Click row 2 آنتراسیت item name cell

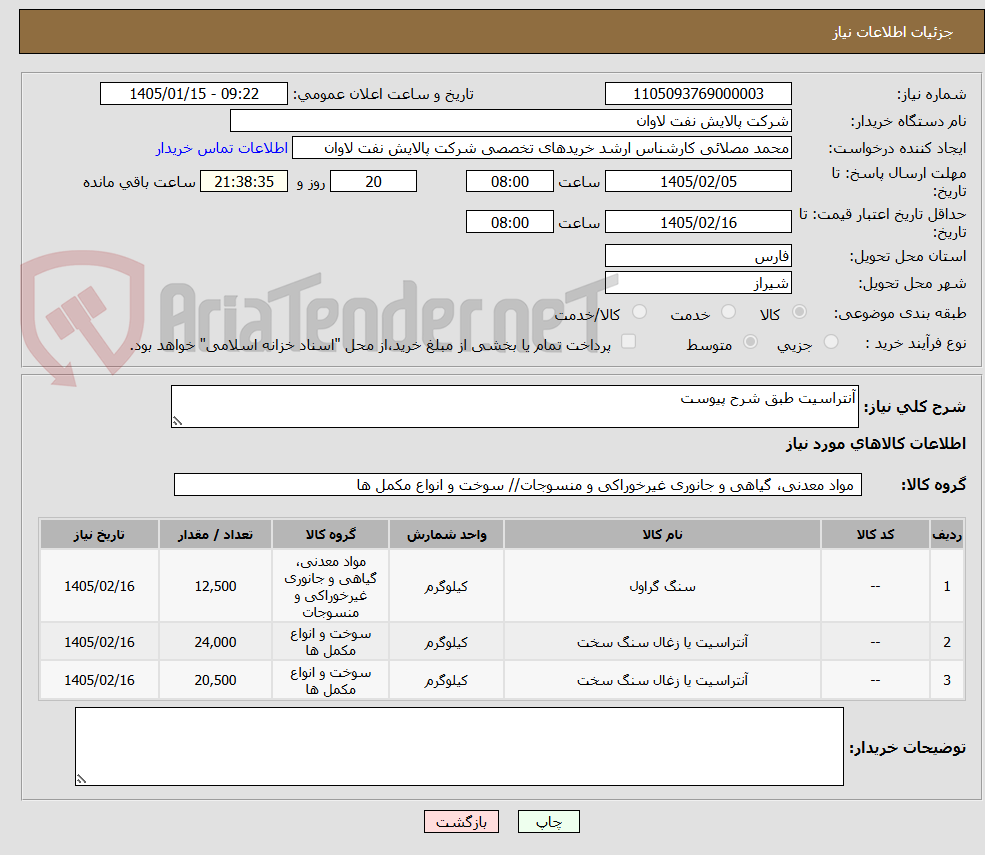[x=662, y=642]
